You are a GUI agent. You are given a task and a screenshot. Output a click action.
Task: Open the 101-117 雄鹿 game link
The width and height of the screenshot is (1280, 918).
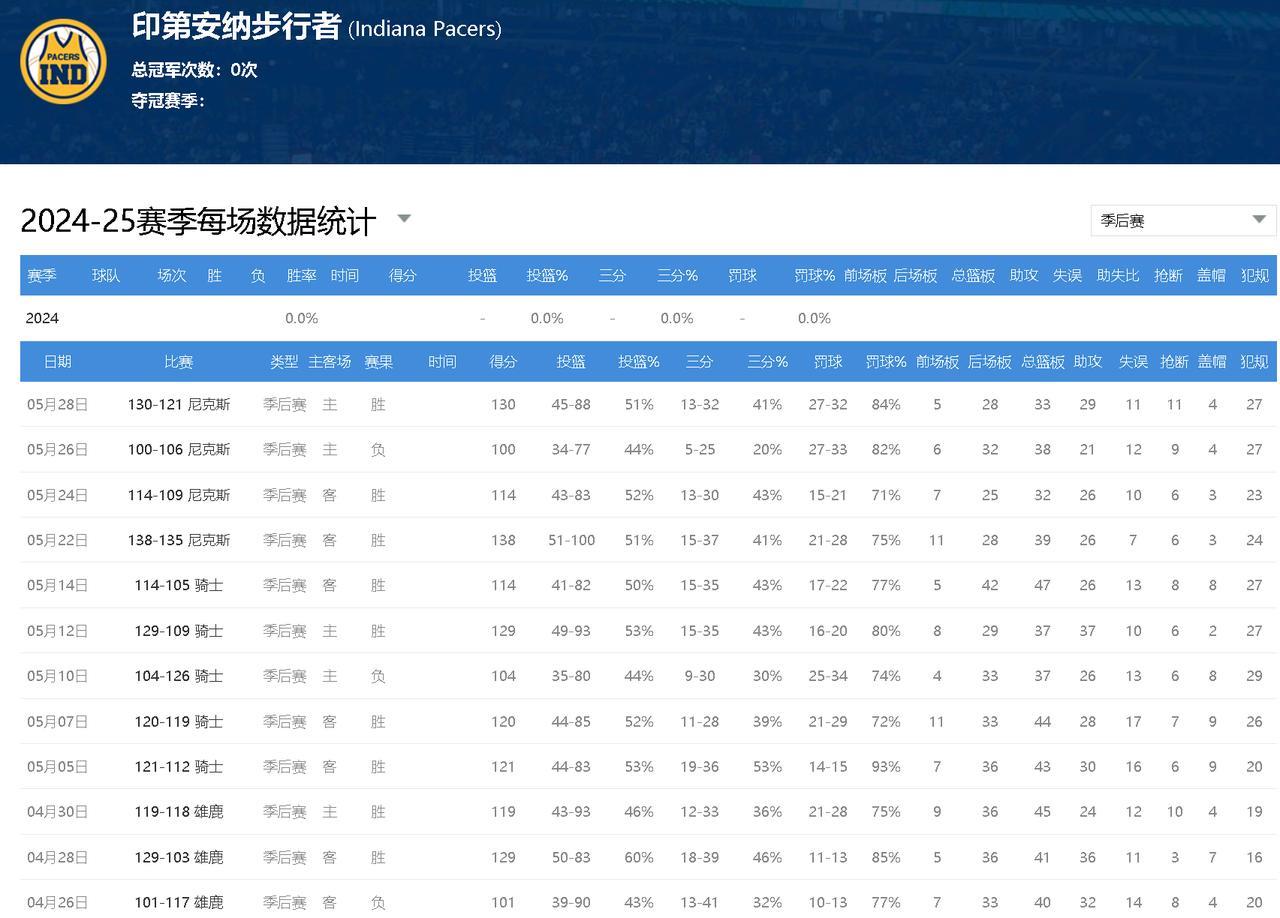tap(179, 902)
